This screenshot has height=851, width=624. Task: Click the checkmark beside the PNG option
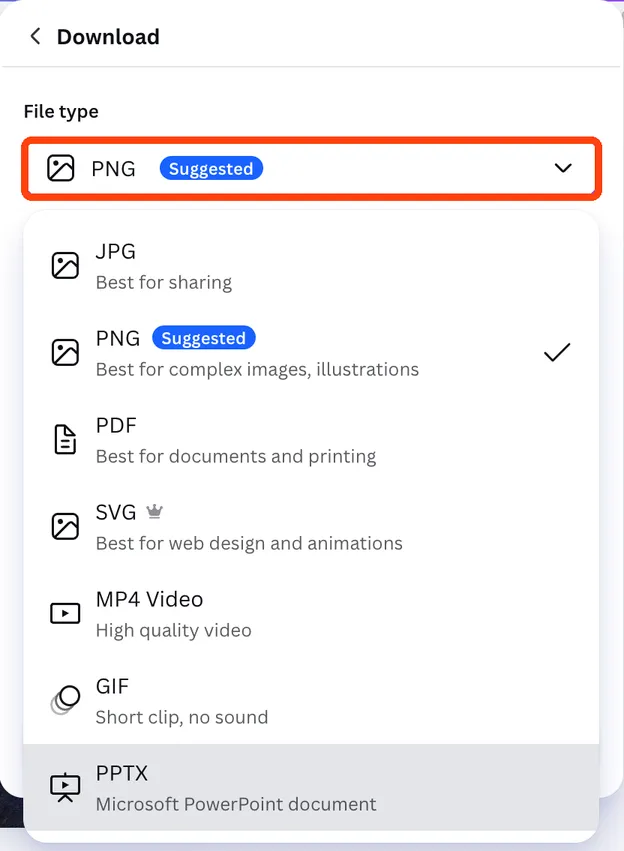pos(557,352)
